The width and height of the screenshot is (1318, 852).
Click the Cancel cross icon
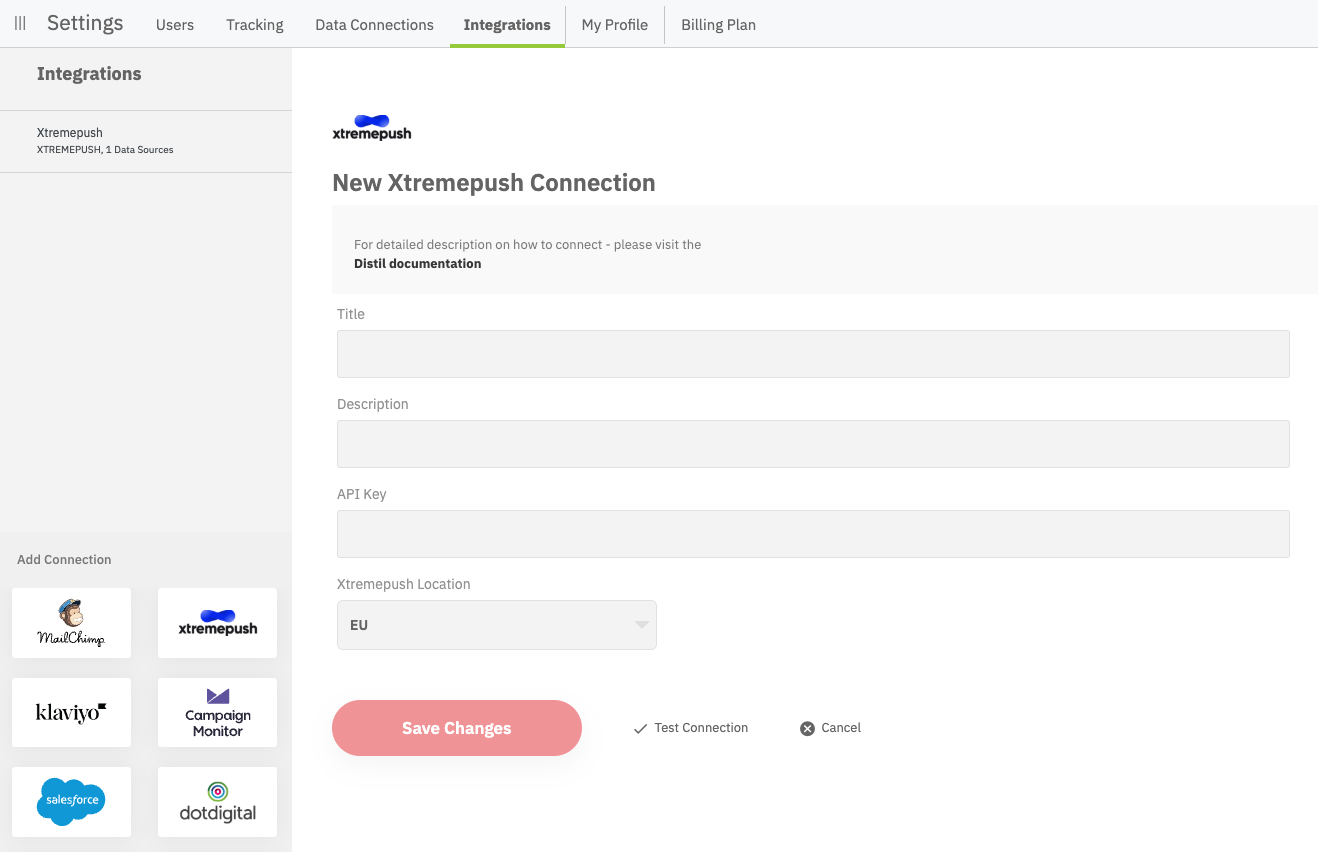click(807, 729)
